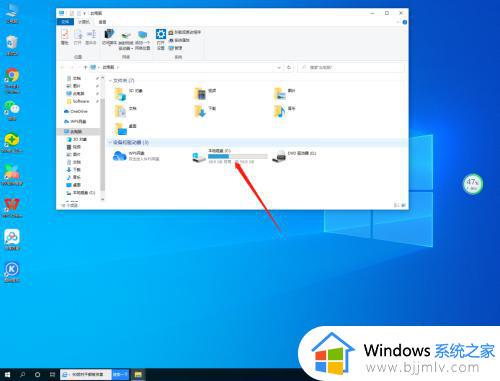Open the Access media ribbon button

(x=109, y=37)
